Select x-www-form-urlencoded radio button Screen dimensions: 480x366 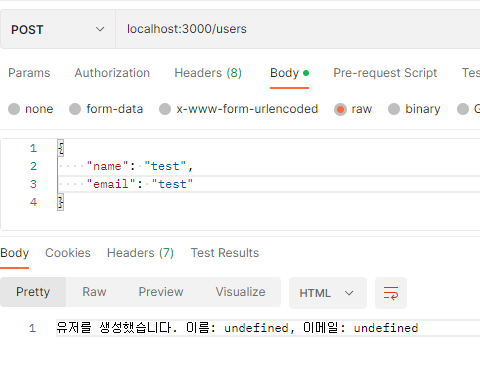tap(165, 109)
